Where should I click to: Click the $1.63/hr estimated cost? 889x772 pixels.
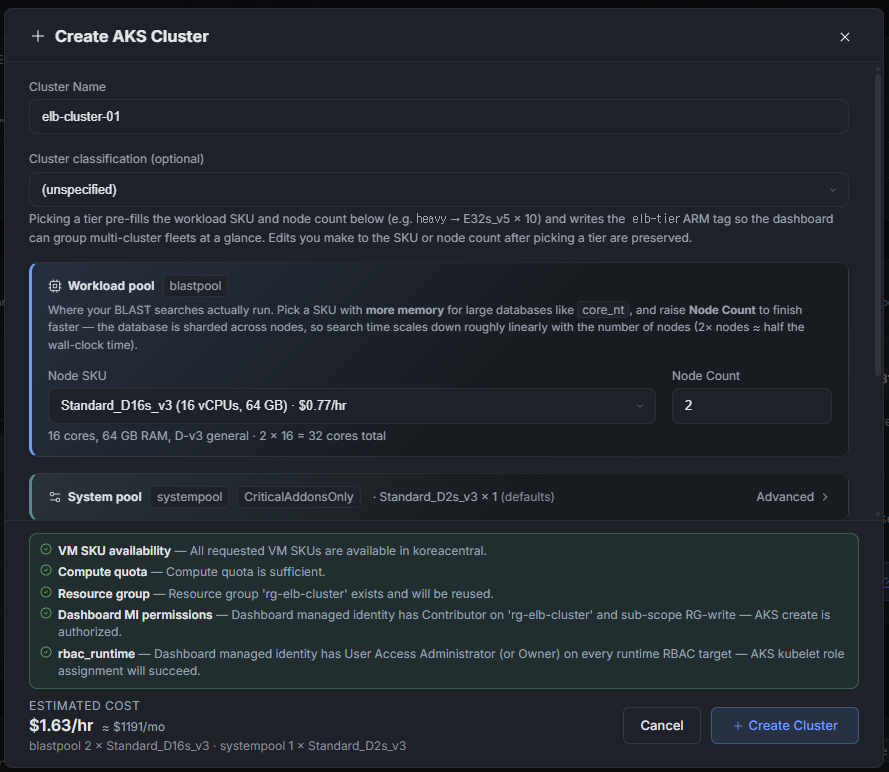click(x=61, y=726)
